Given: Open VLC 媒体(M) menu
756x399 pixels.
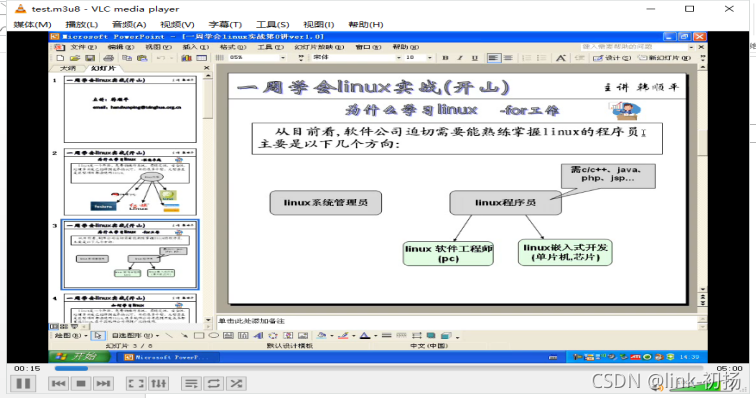Looking at the screenshot, I should tap(32, 25).
